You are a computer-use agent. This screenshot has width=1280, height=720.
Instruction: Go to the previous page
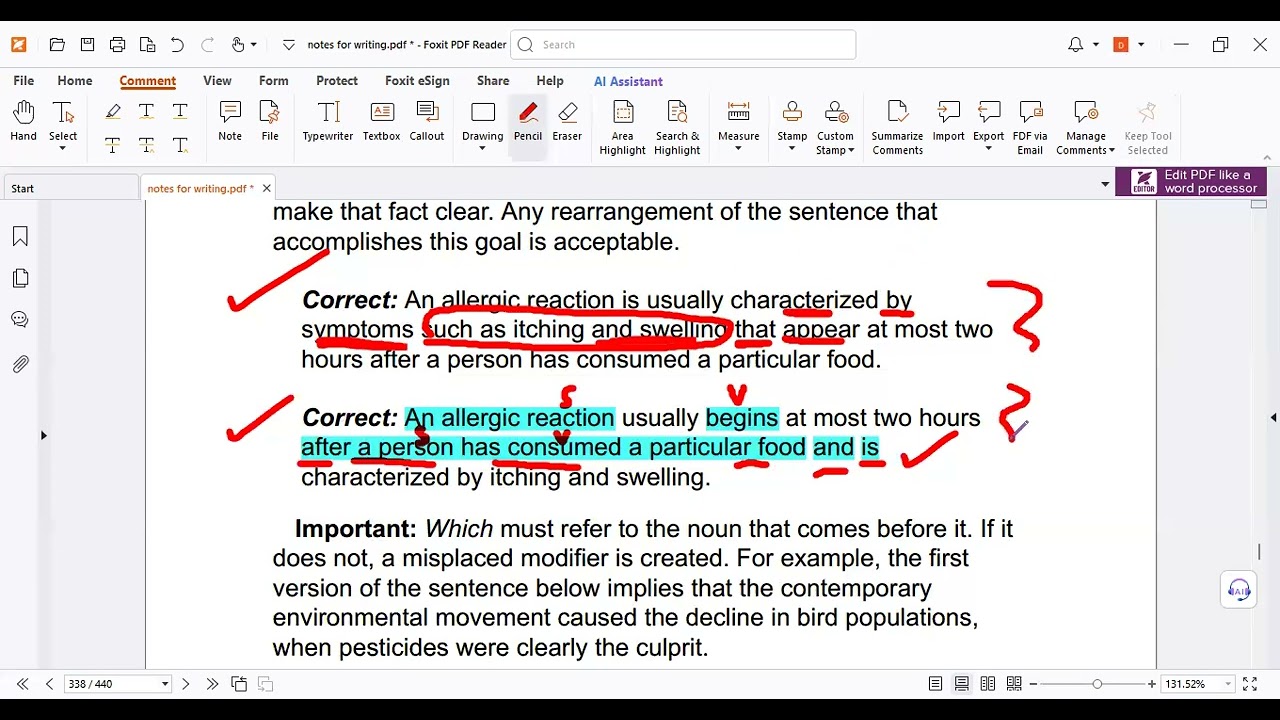[49, 684]
